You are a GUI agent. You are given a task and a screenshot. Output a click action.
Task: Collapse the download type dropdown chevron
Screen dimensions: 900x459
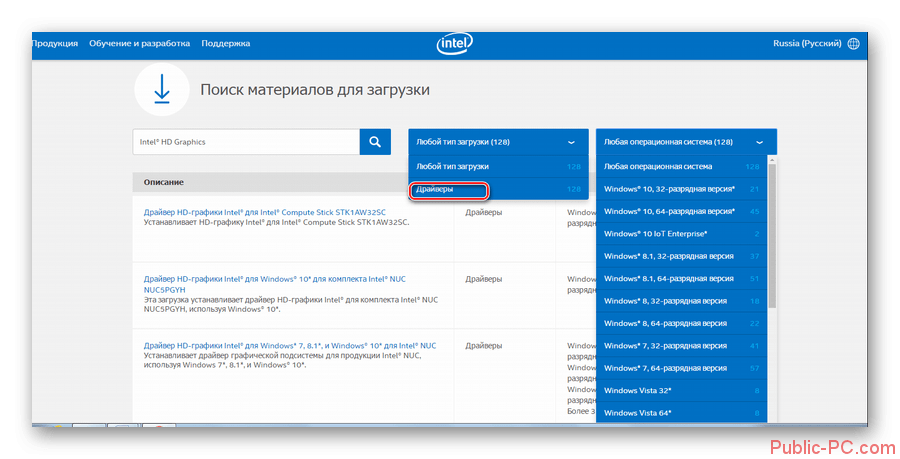(x=571, y=142)
